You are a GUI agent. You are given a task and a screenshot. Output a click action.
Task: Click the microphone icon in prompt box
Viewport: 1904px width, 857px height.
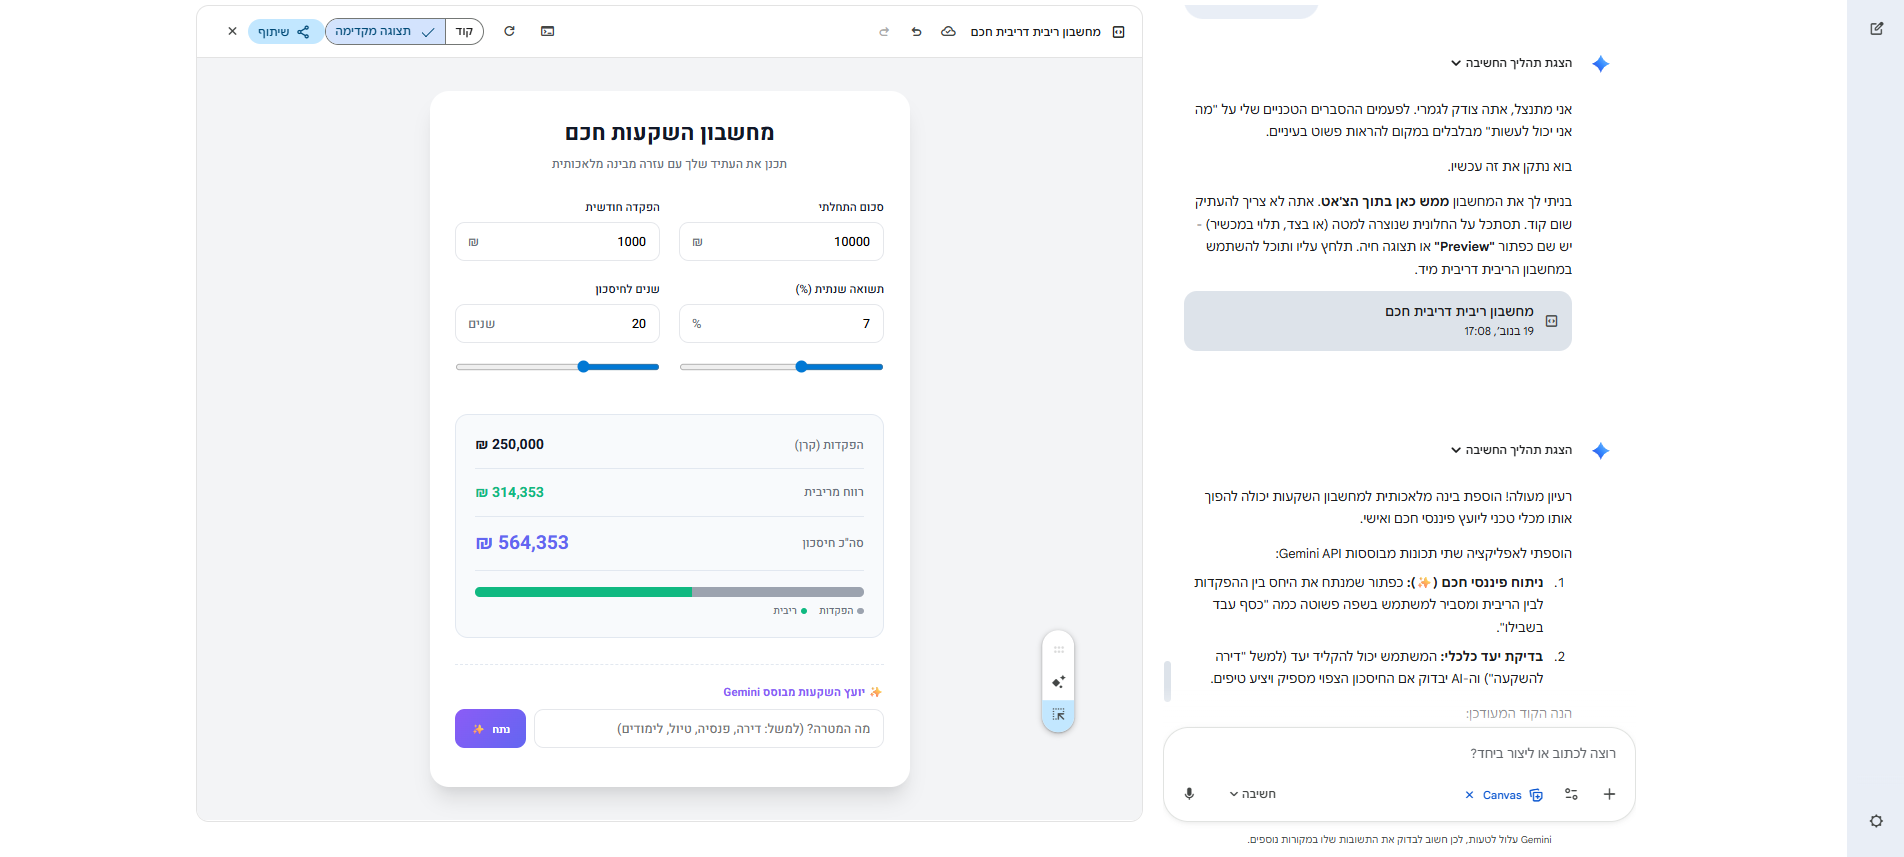(x=1189, y=794)
